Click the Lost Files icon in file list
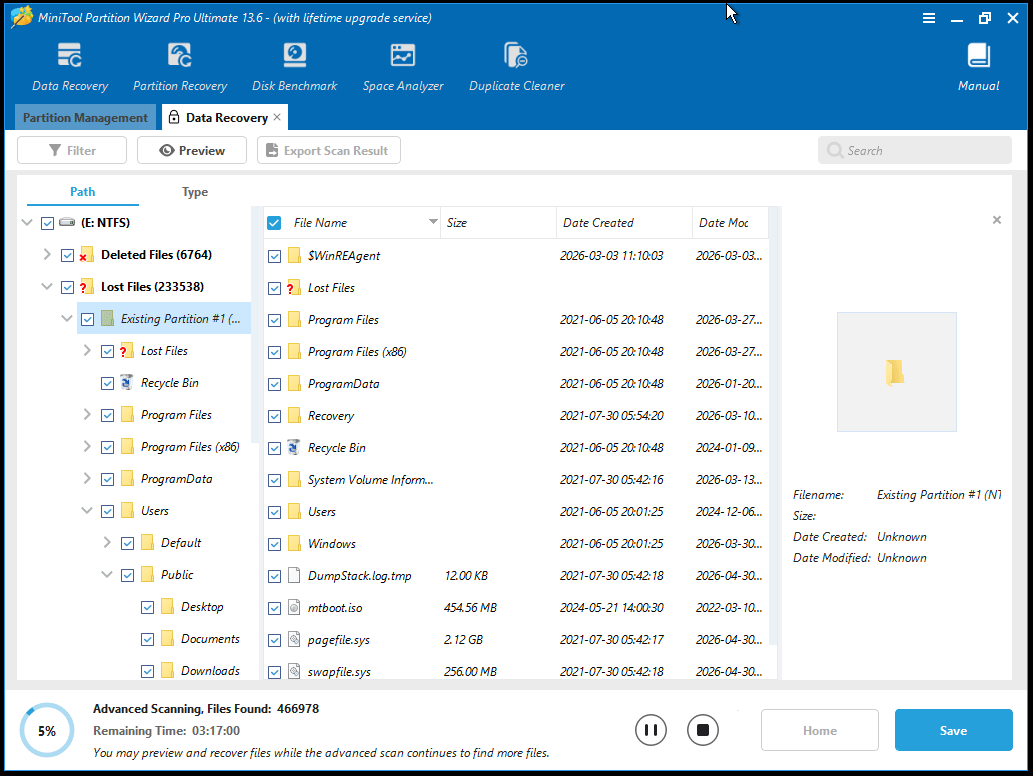 click(x=294, y=288)
